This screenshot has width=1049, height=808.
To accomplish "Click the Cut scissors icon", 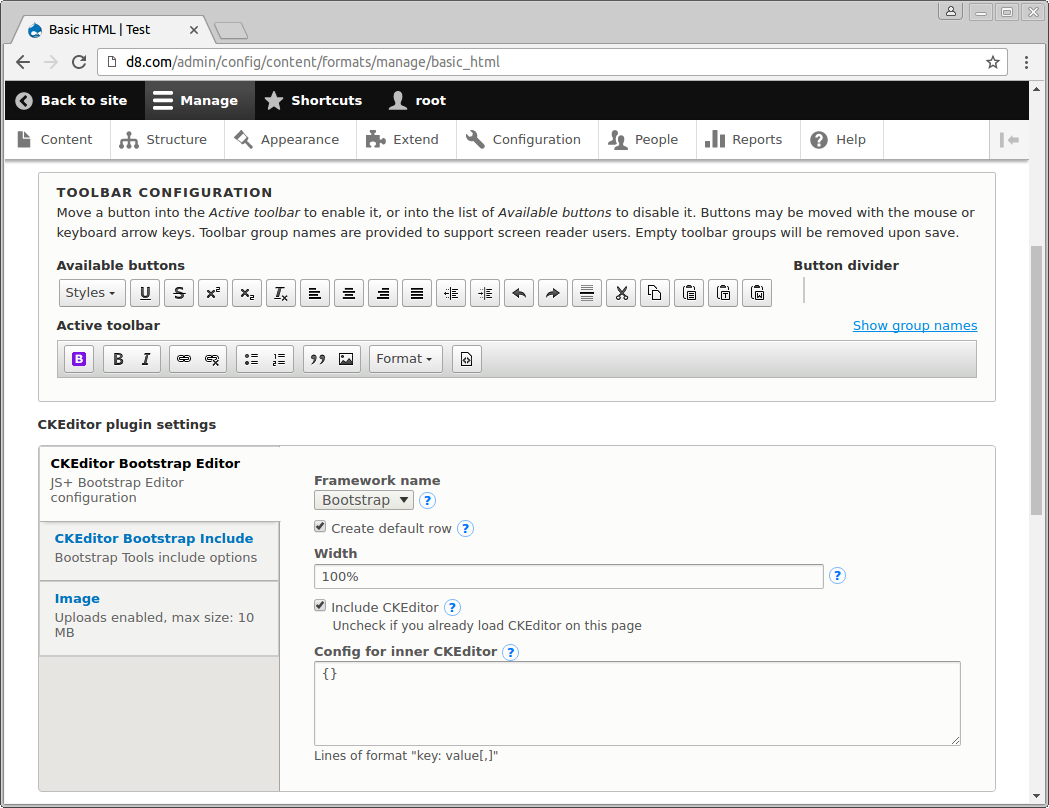I will [621, 293].
